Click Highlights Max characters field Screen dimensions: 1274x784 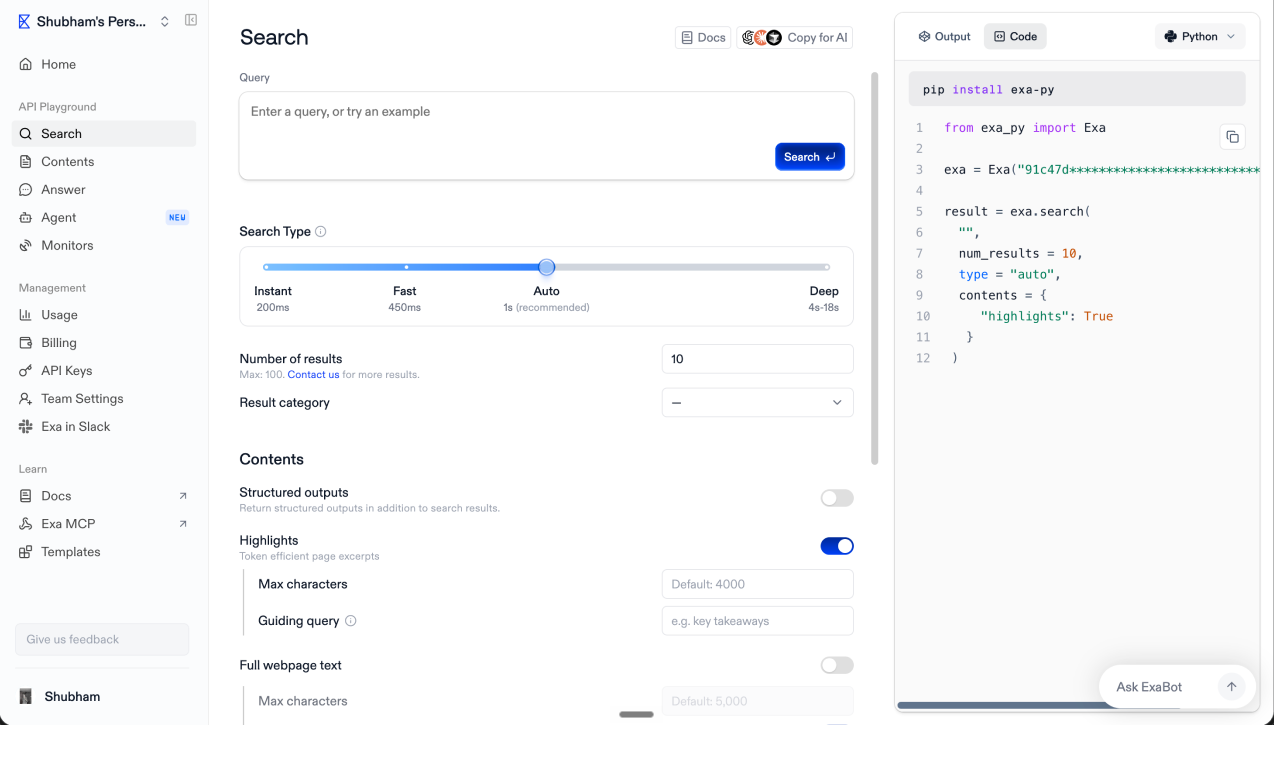point(758,584)
